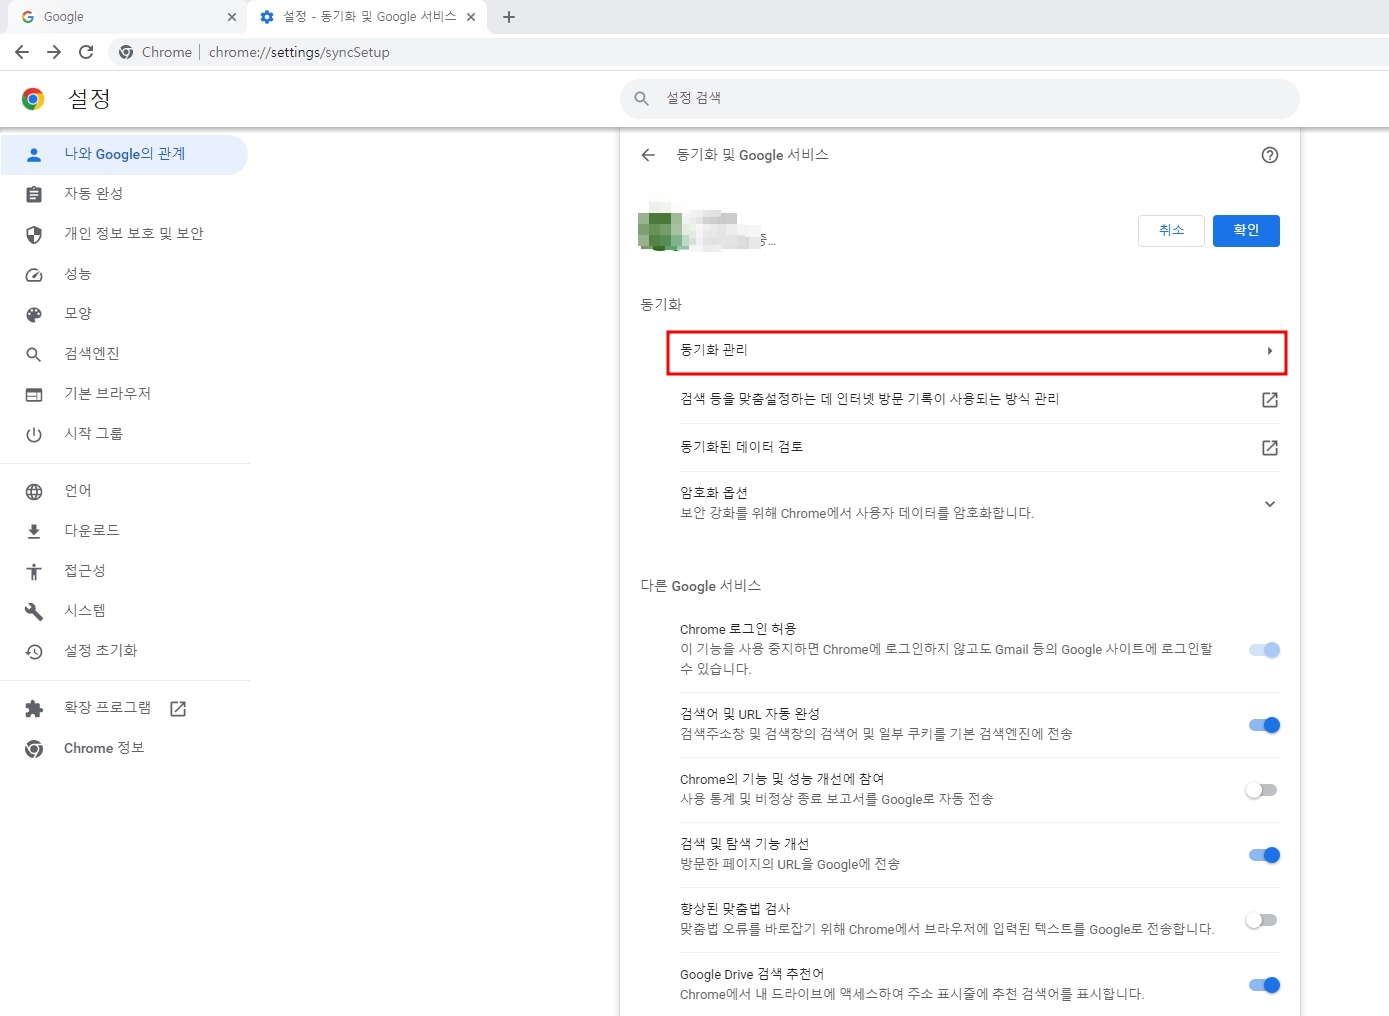1389x1016 pixels.
Task: Select 나와 Google의 관계 in sidebar
Action: pyautogui.click(x=124, y=154)
